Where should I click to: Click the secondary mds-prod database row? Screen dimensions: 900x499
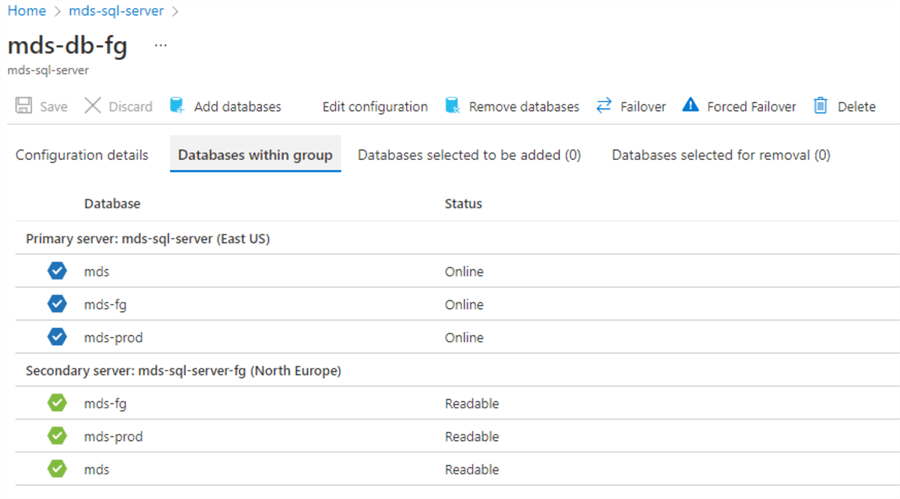113,436
